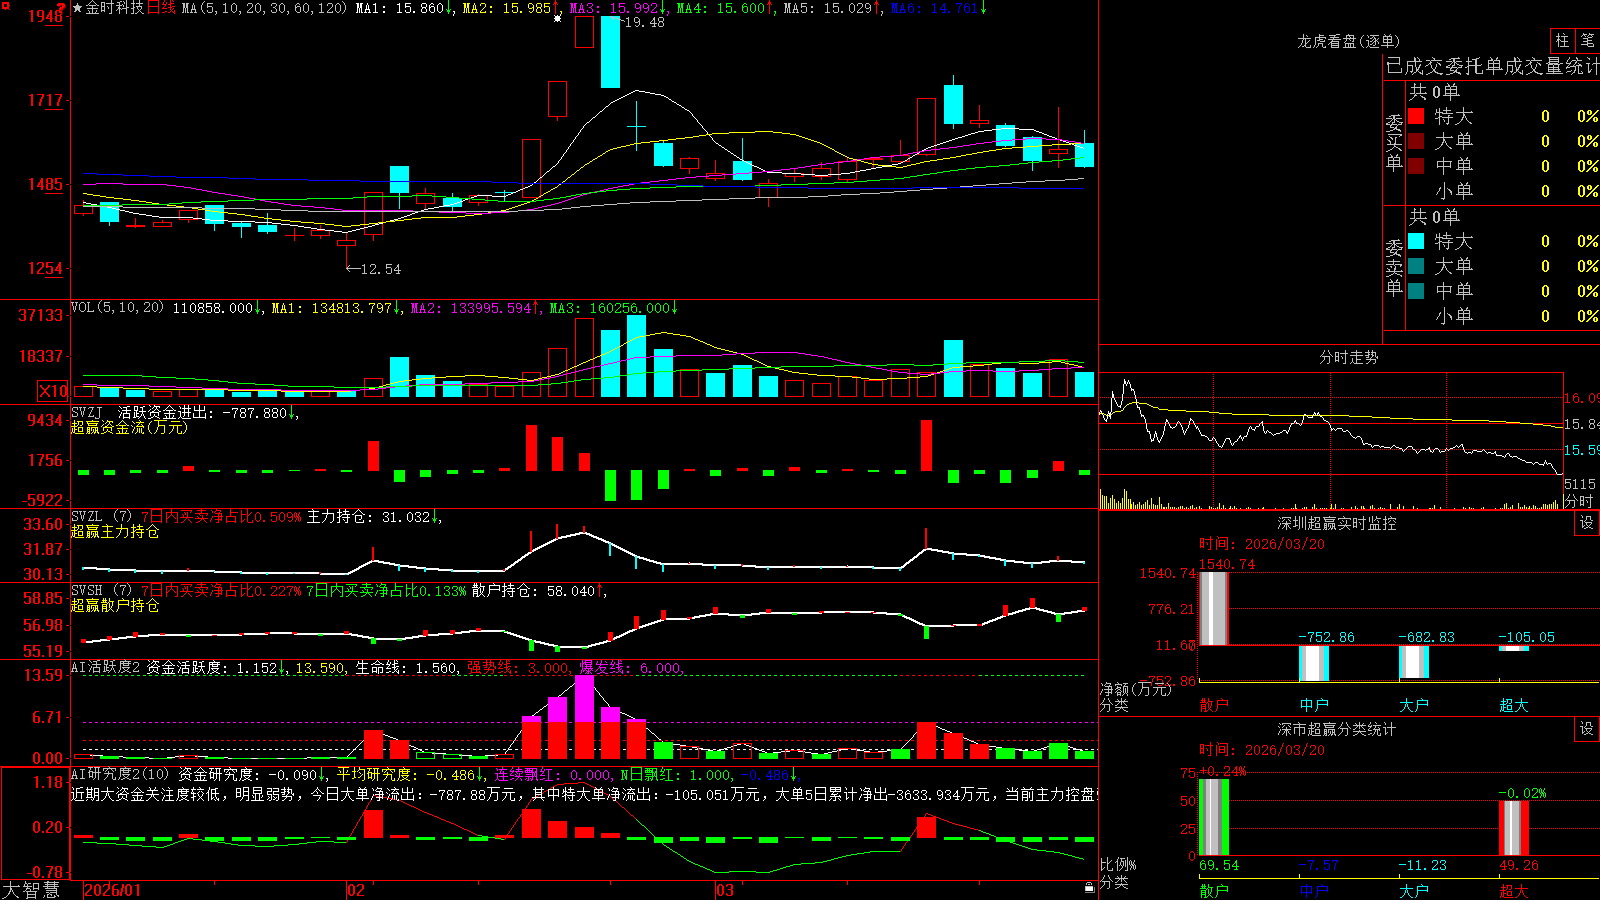
Task: Click the 大智慧 logo text at bottom-left
Action: pyautogui.click(x=31, y=889)
